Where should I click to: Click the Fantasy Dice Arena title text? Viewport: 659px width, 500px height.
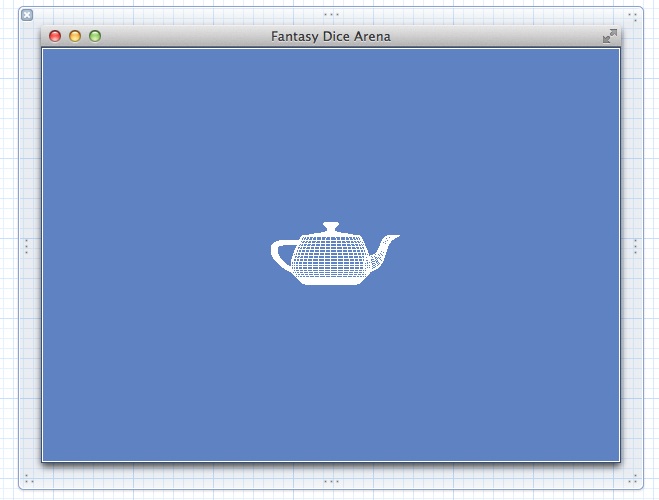(x=331, y=37)
